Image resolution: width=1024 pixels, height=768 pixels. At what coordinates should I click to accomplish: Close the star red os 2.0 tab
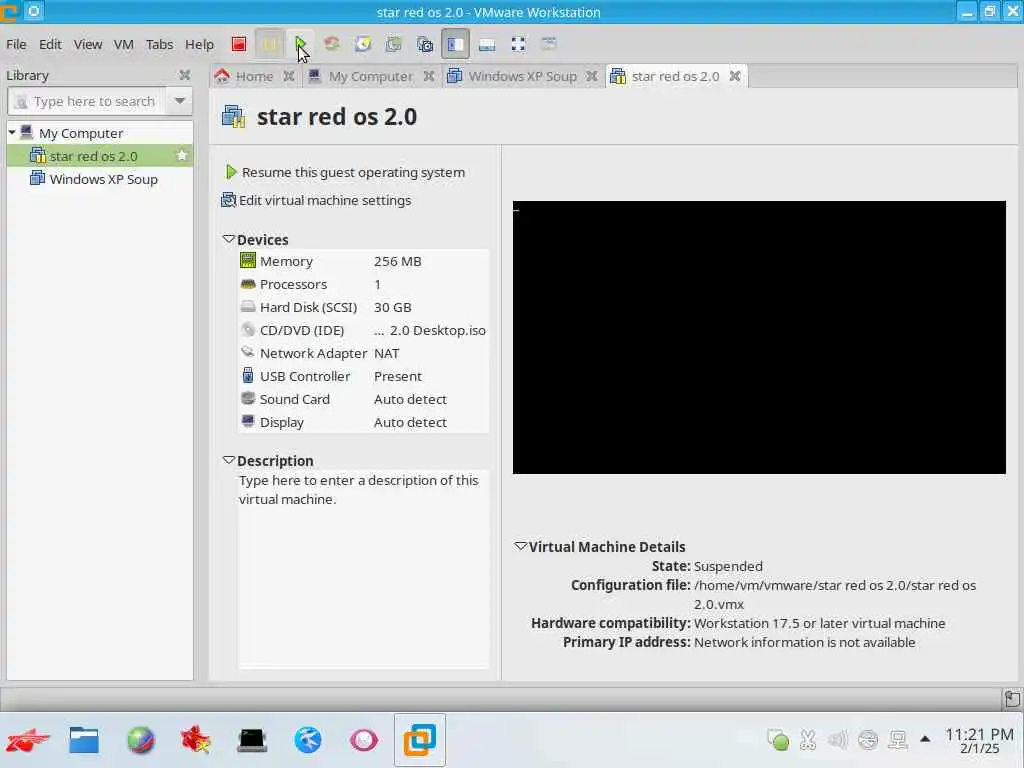pyautogui.click(x=735, y=76)
